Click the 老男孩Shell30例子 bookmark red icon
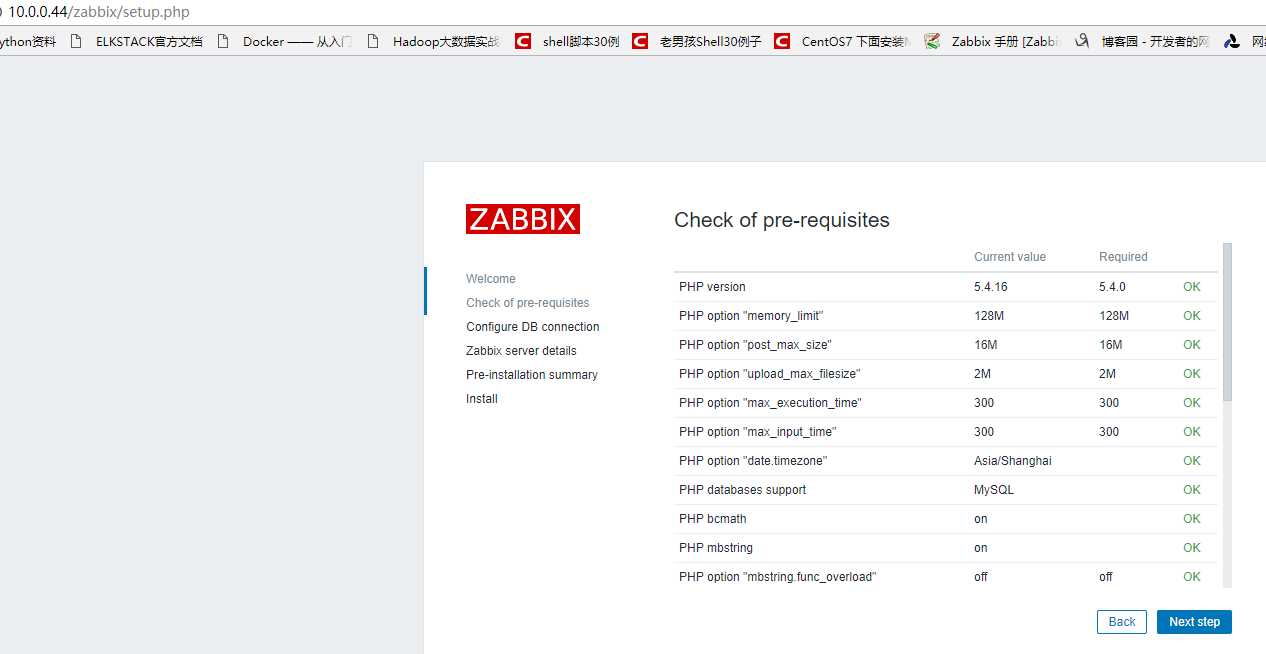 coord(640,41)
